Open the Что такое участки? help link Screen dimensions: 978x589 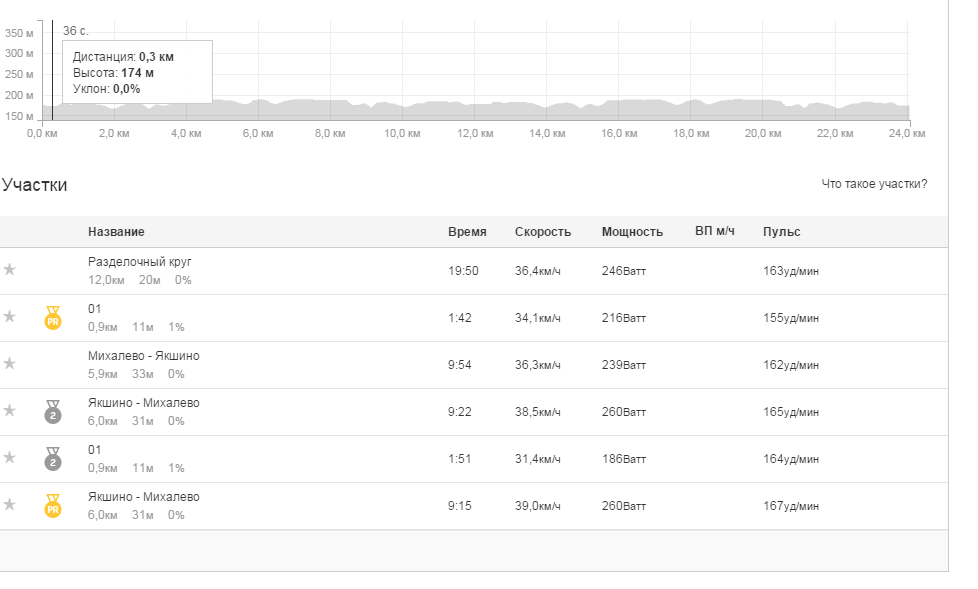874,184
